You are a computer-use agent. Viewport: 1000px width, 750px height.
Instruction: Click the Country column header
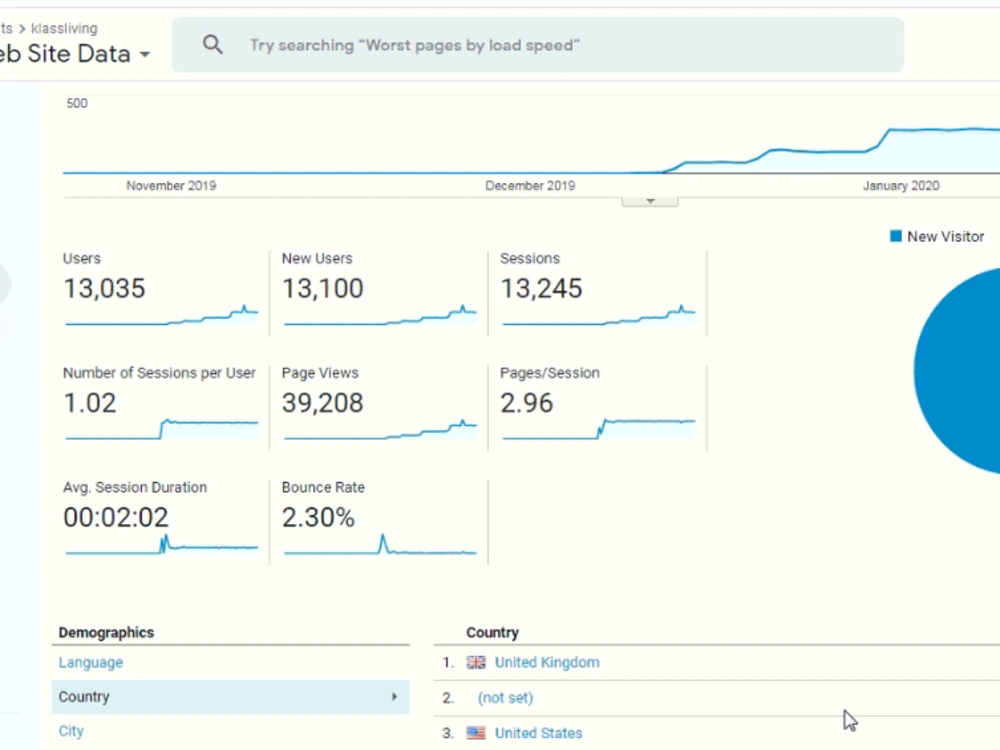click(x=492, y=633)
